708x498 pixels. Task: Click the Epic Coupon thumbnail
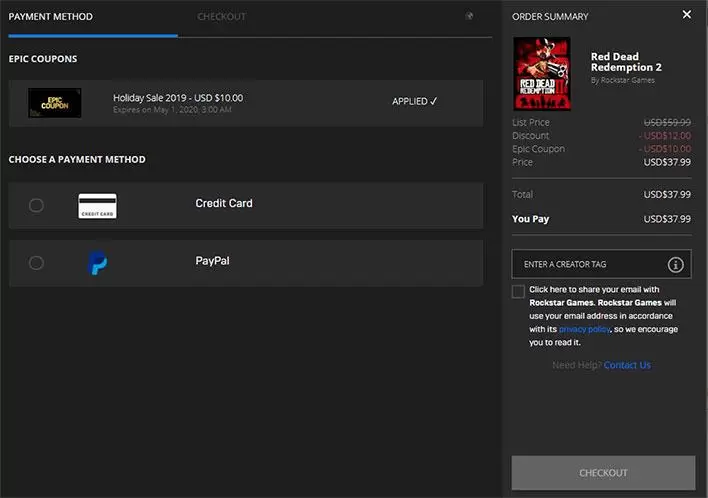click(55, 103)
